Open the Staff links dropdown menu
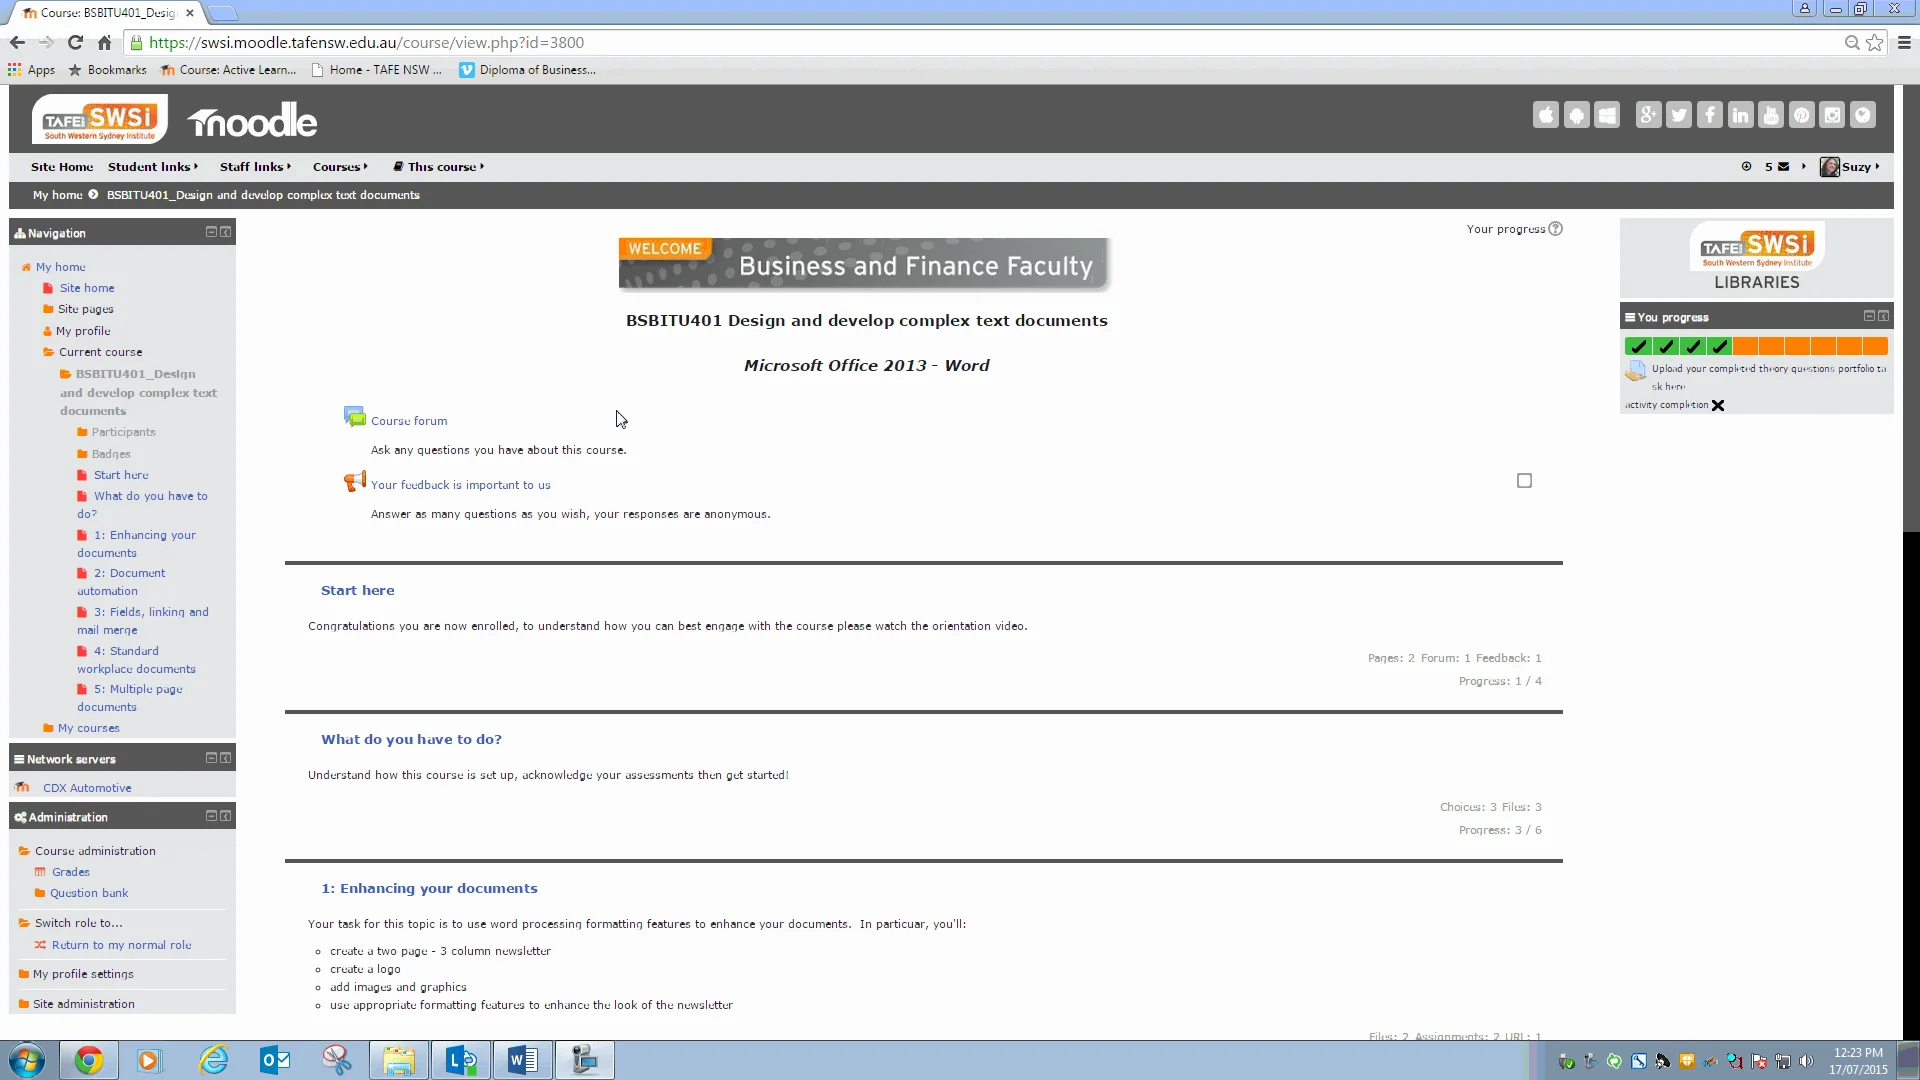Screen dimensions: 1920x1080 coord(255,167)
